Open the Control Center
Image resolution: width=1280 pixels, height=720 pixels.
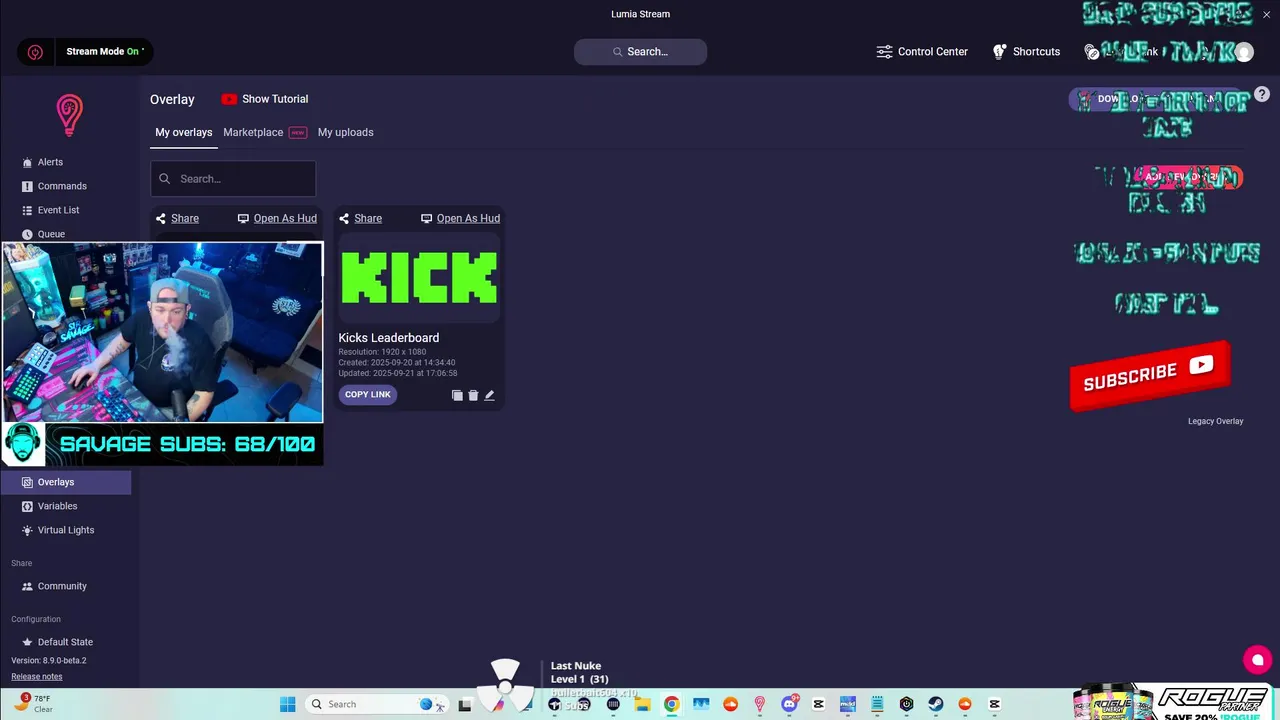click(x=922, y=52)
